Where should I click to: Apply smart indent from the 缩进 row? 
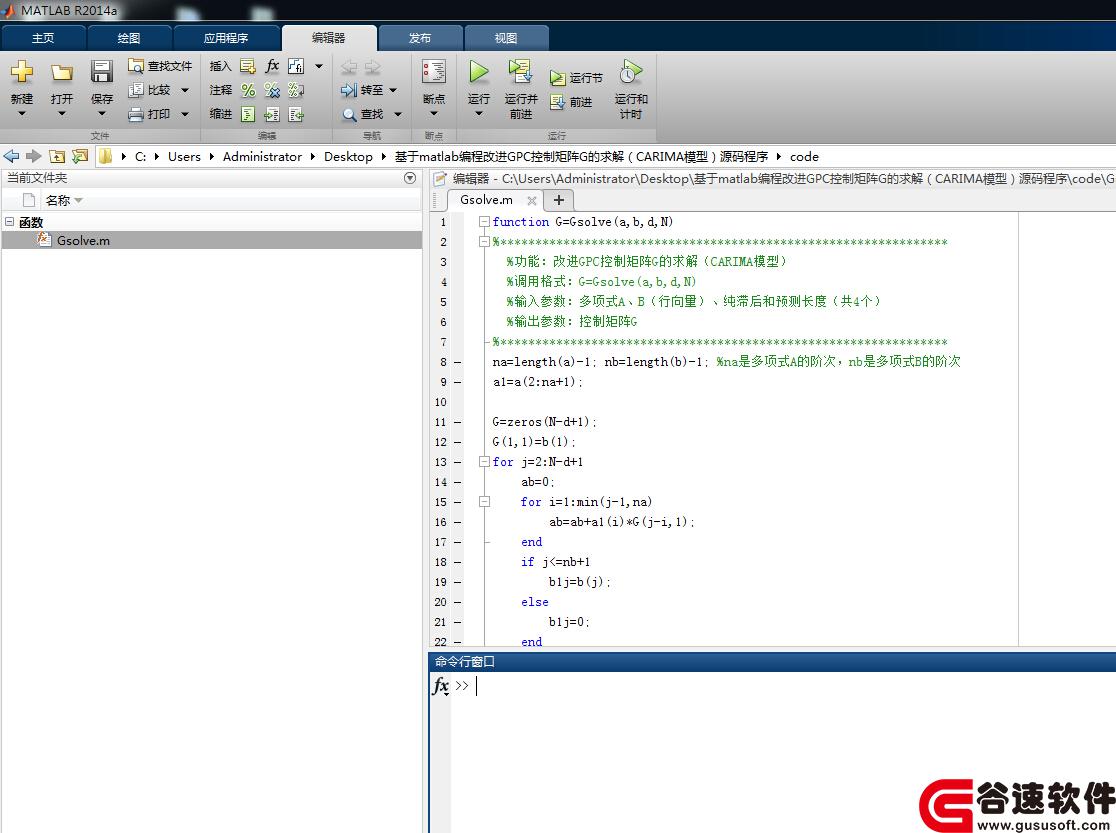[248, 114]
